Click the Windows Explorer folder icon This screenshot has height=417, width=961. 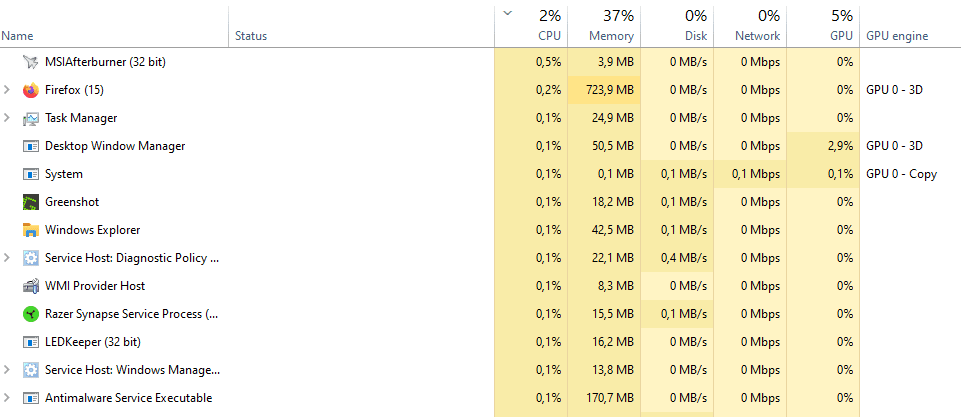point(30,230)
